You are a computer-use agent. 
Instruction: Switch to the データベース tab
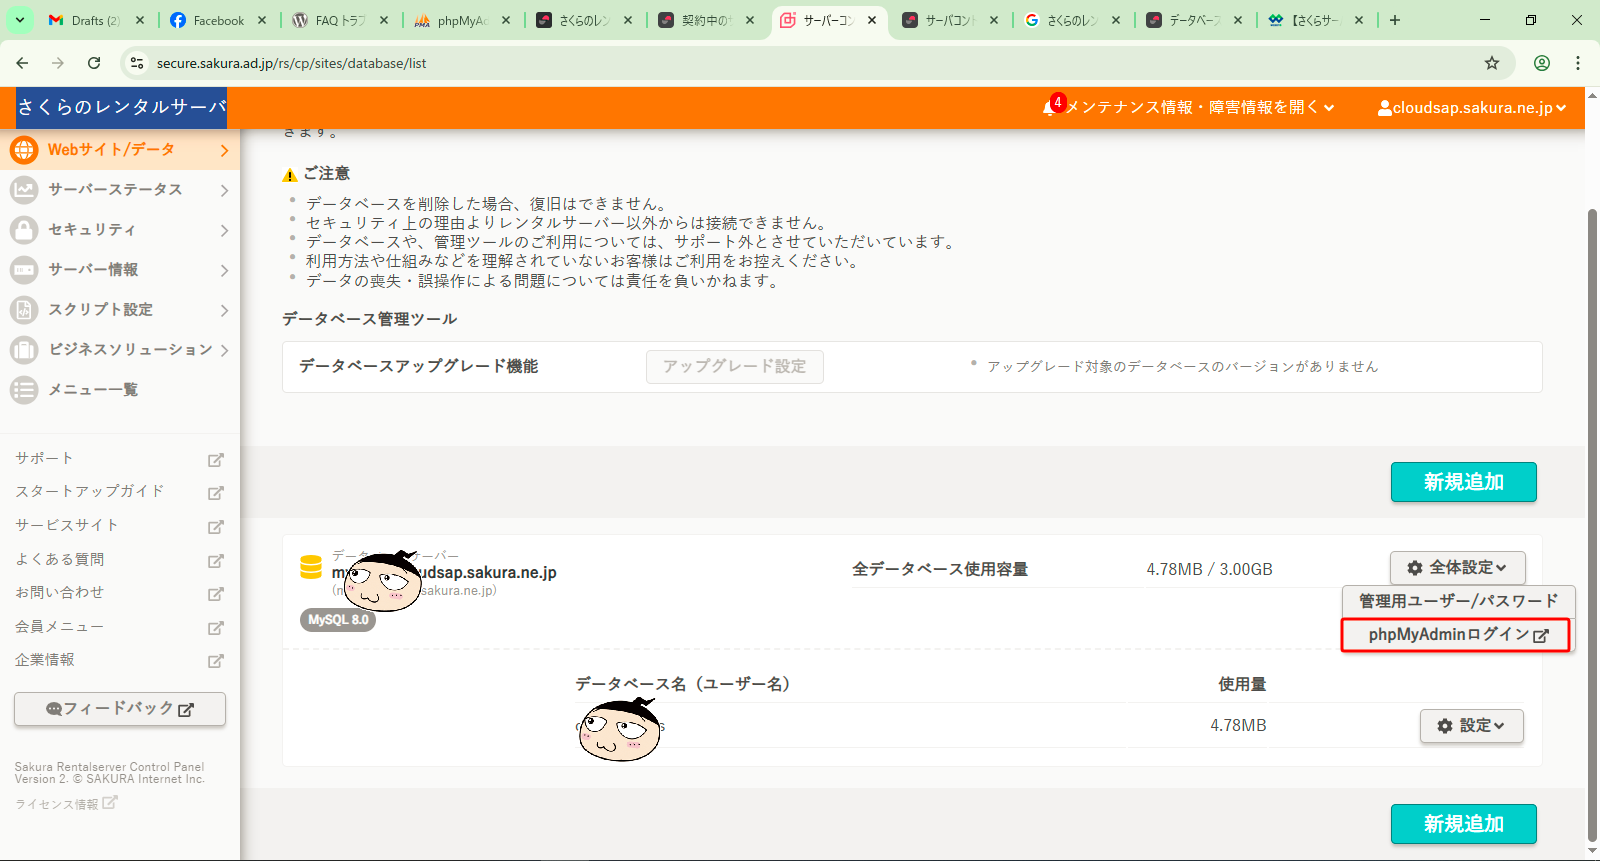click(x=1194, y=20)
